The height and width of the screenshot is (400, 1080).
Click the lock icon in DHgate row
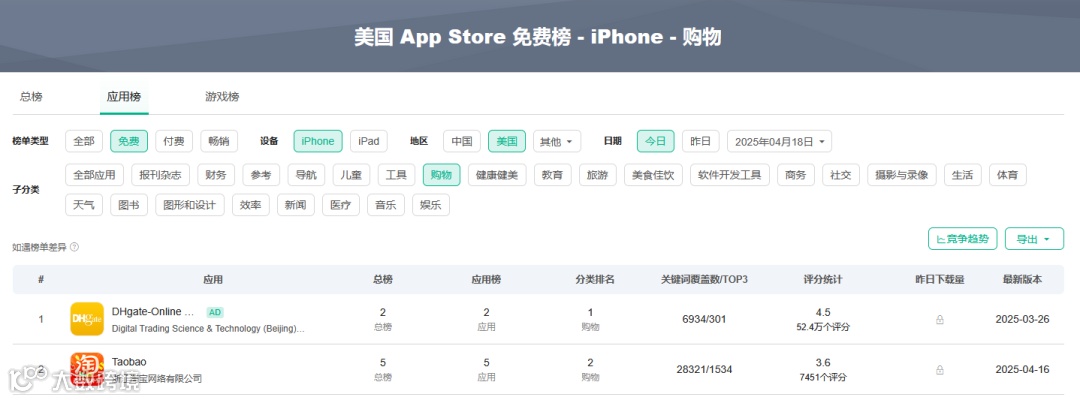click(939, 319)
